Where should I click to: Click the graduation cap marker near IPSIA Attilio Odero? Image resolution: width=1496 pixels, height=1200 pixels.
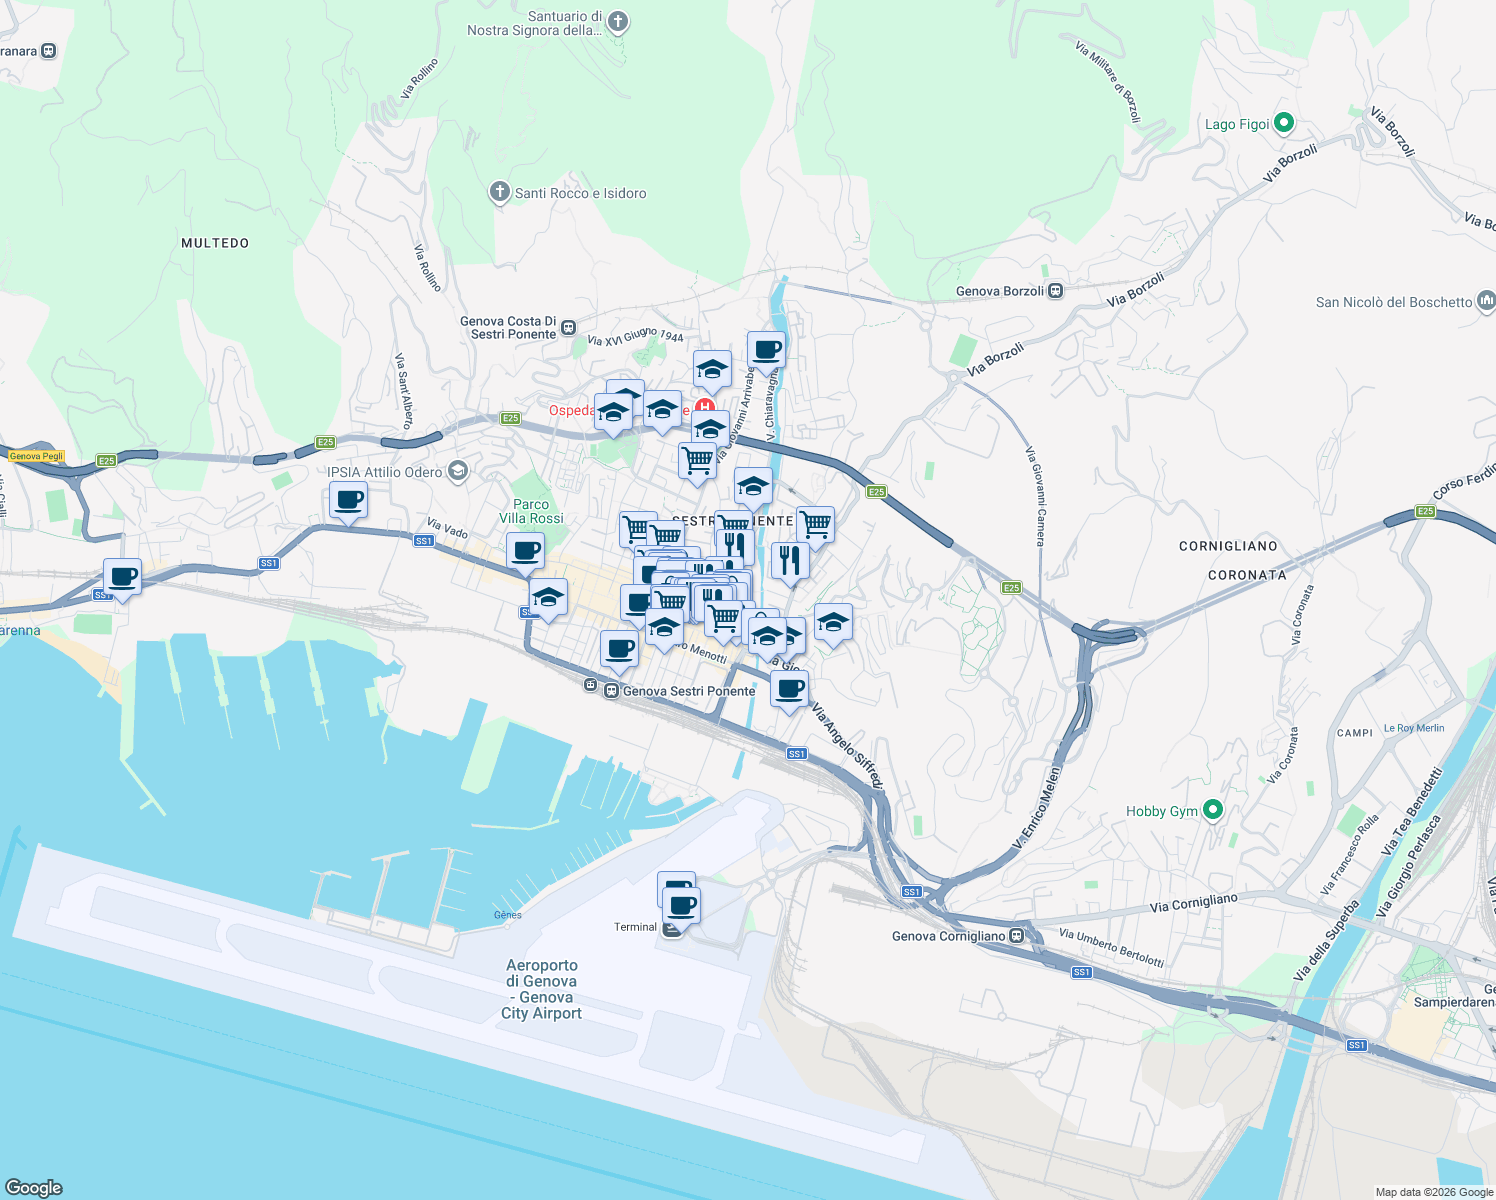point(459,470)
